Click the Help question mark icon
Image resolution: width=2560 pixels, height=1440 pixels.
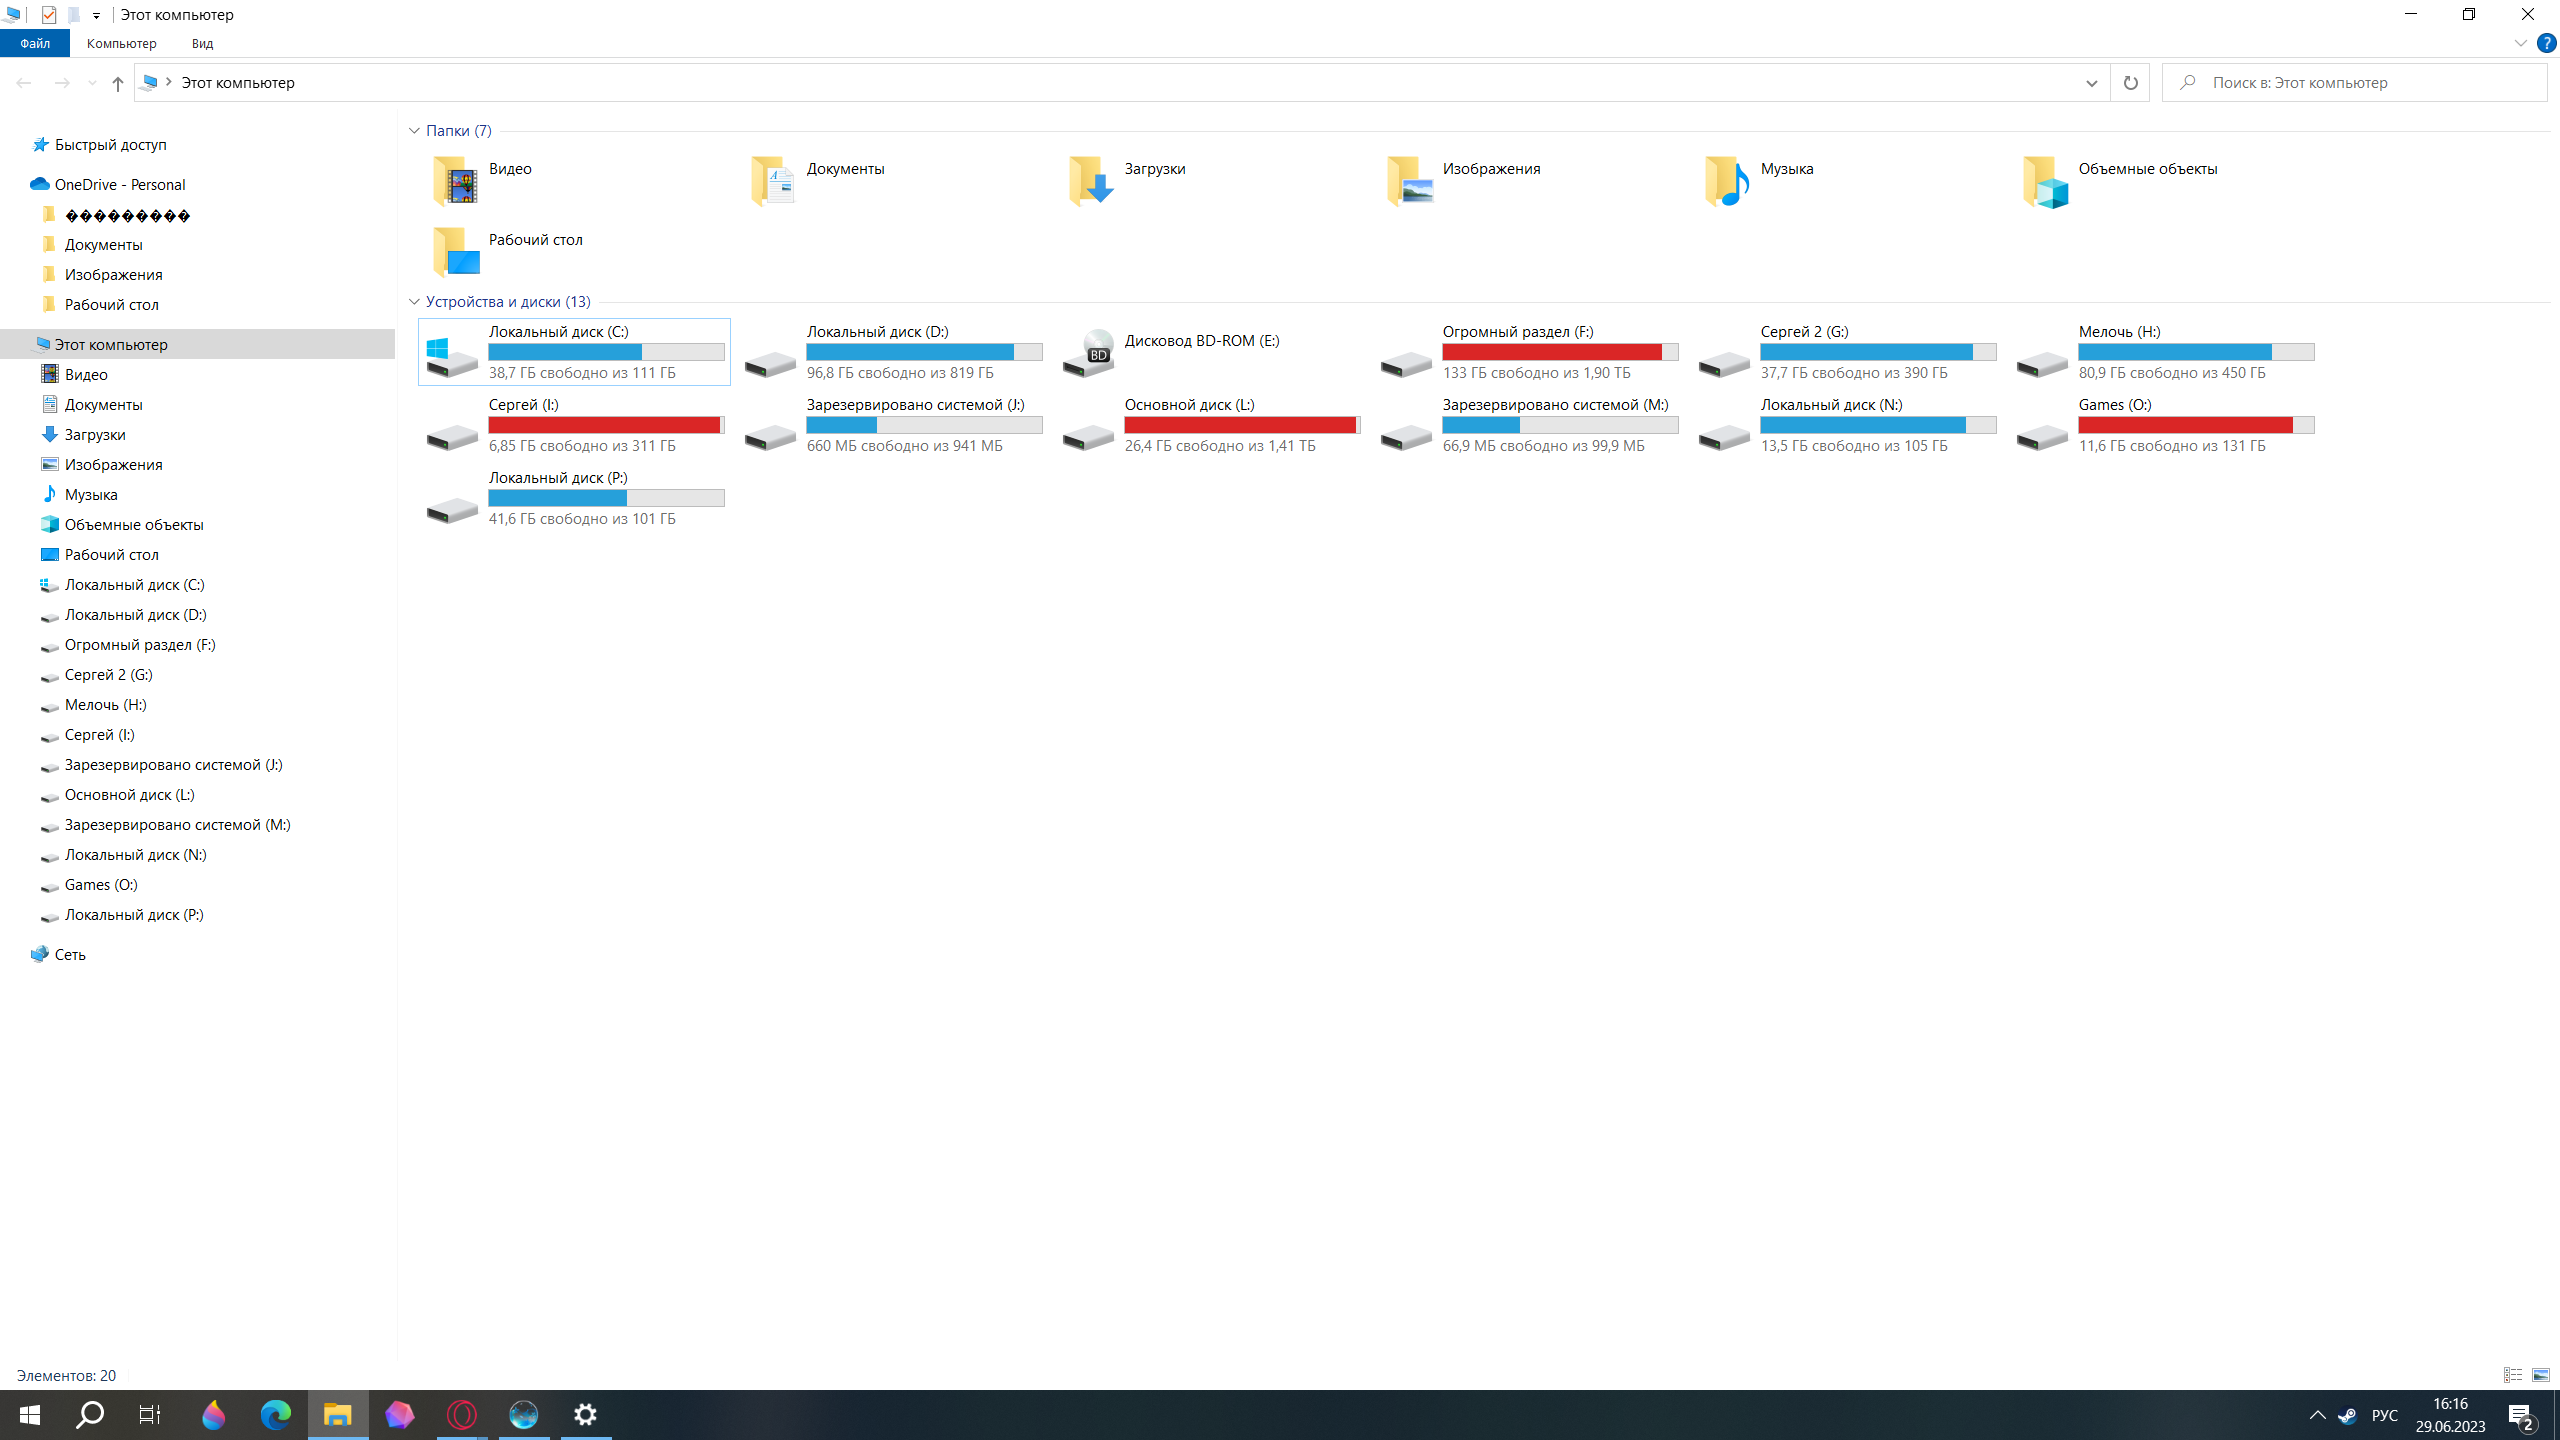point(2546,43)
